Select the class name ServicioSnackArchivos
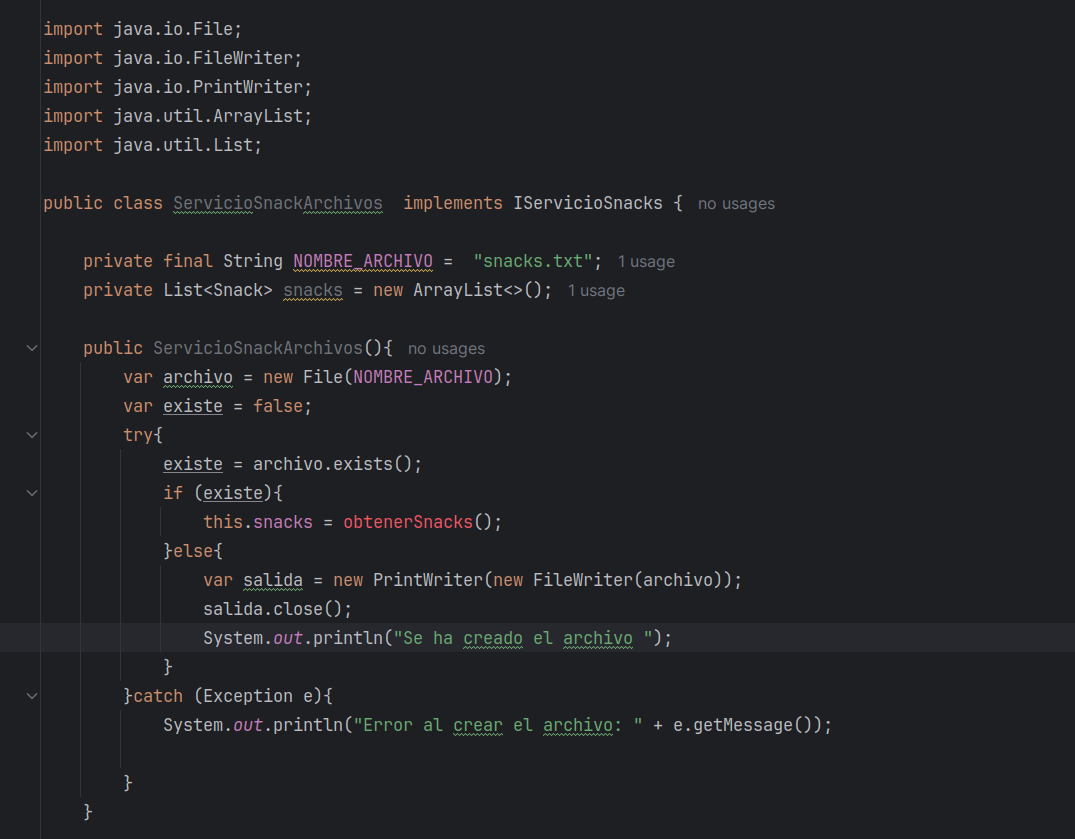 [x=277, y=203]
